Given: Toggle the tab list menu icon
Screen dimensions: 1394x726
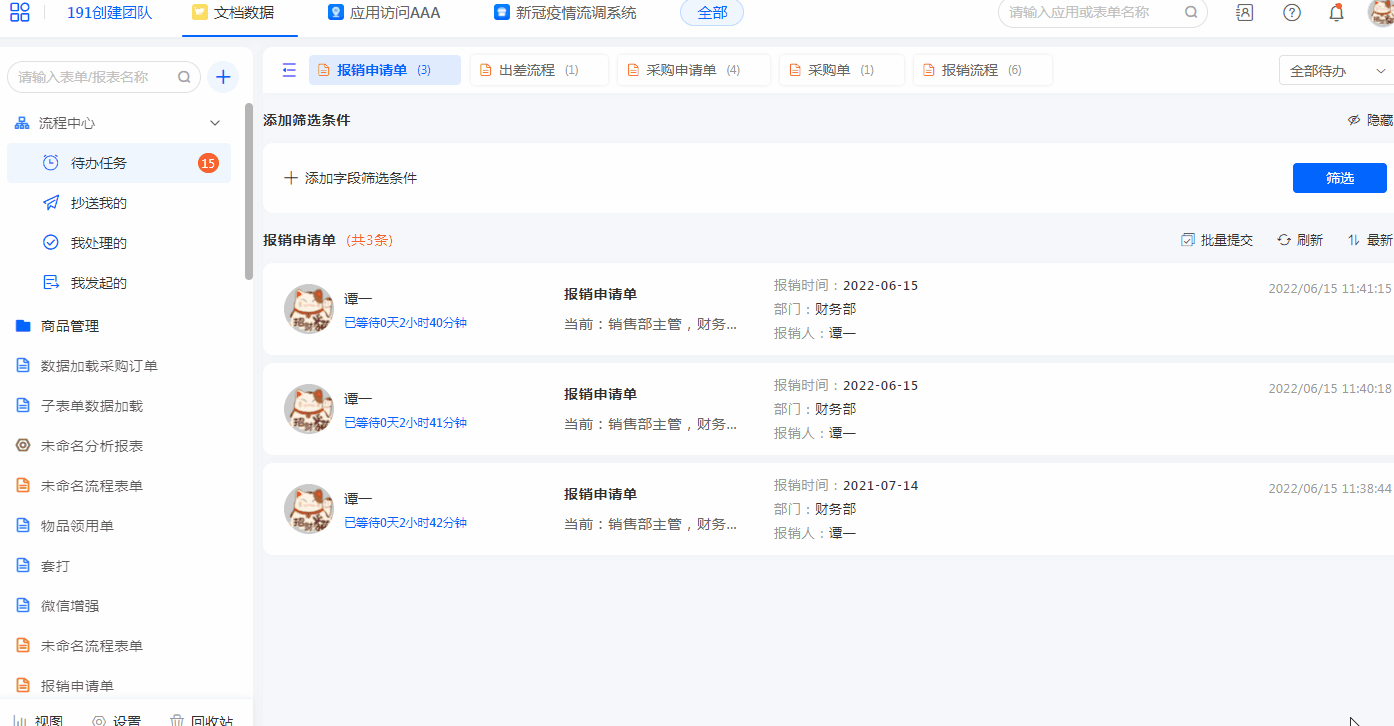Looking at the screenshot, I should point(289,70).
